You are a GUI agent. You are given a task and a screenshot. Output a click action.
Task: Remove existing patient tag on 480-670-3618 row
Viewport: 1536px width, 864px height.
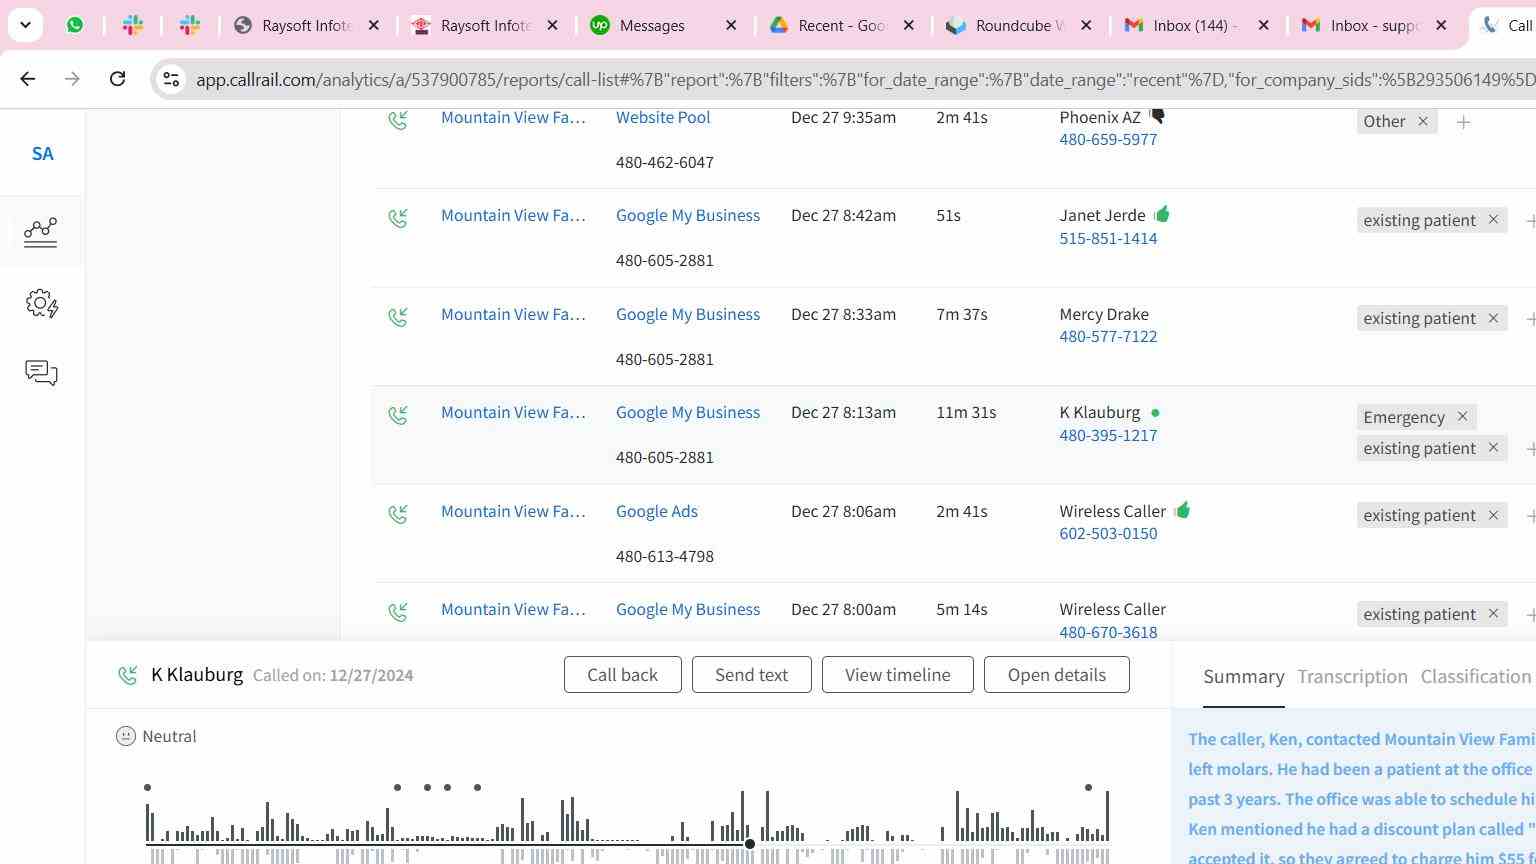[x=1493, y=613]
